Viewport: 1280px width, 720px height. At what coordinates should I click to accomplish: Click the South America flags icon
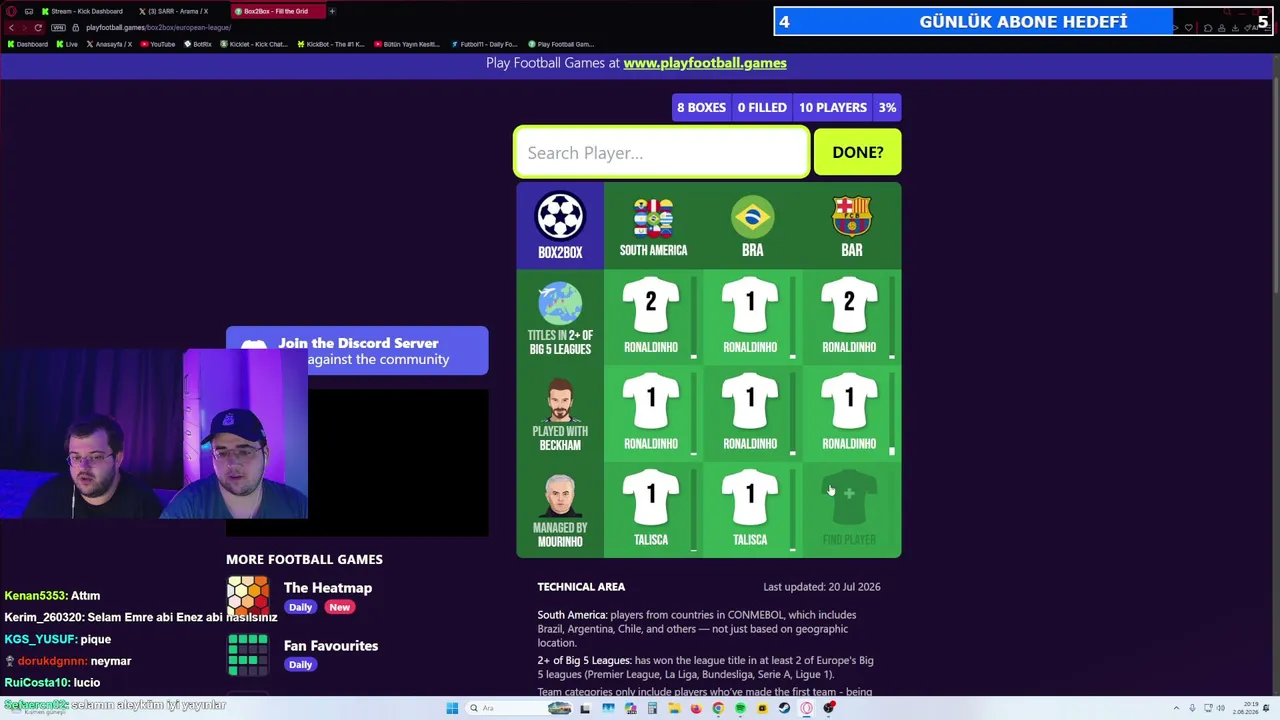pyautogui.click(x=653, y=218)
